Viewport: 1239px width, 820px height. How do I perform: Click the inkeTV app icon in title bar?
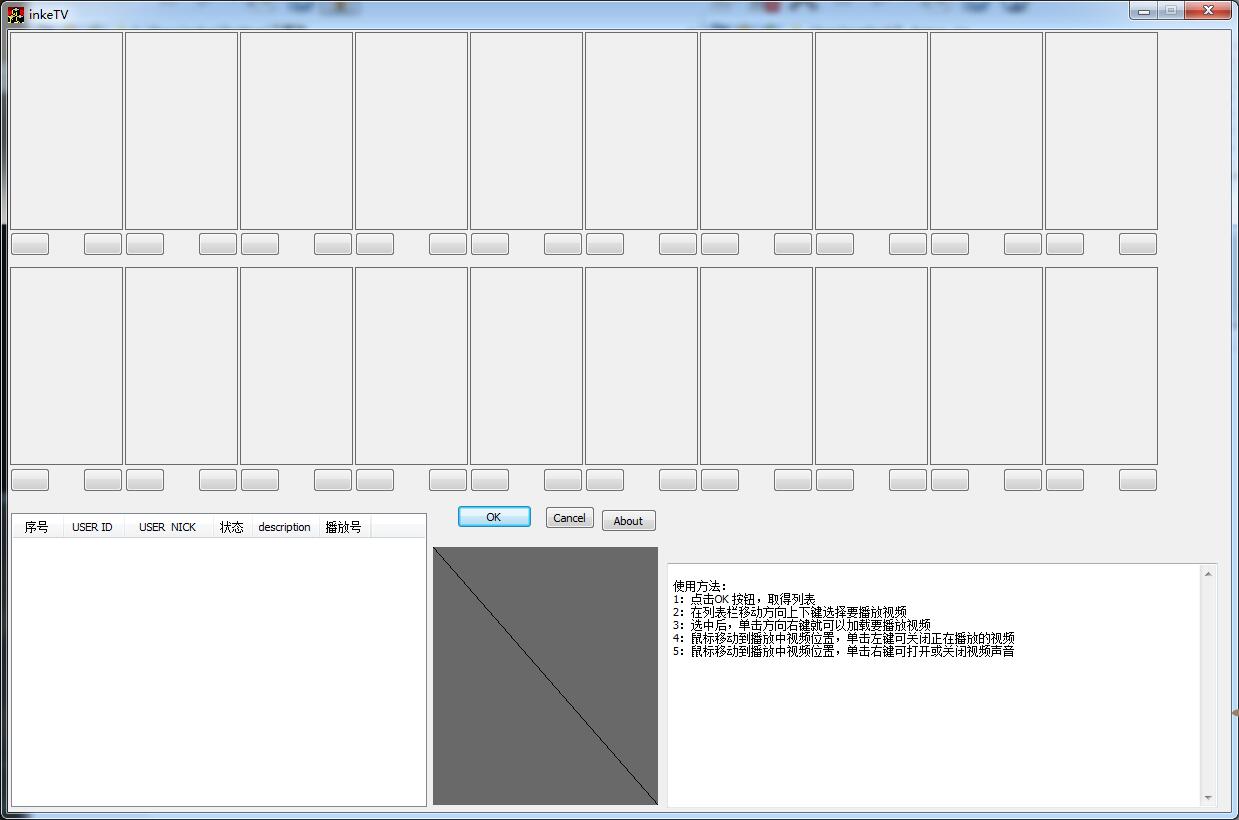coord(15,14)
